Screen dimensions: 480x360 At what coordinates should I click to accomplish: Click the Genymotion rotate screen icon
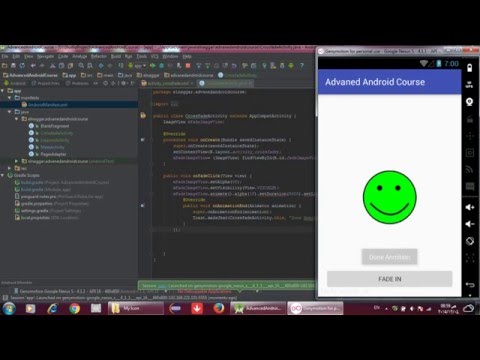point(470,241)
